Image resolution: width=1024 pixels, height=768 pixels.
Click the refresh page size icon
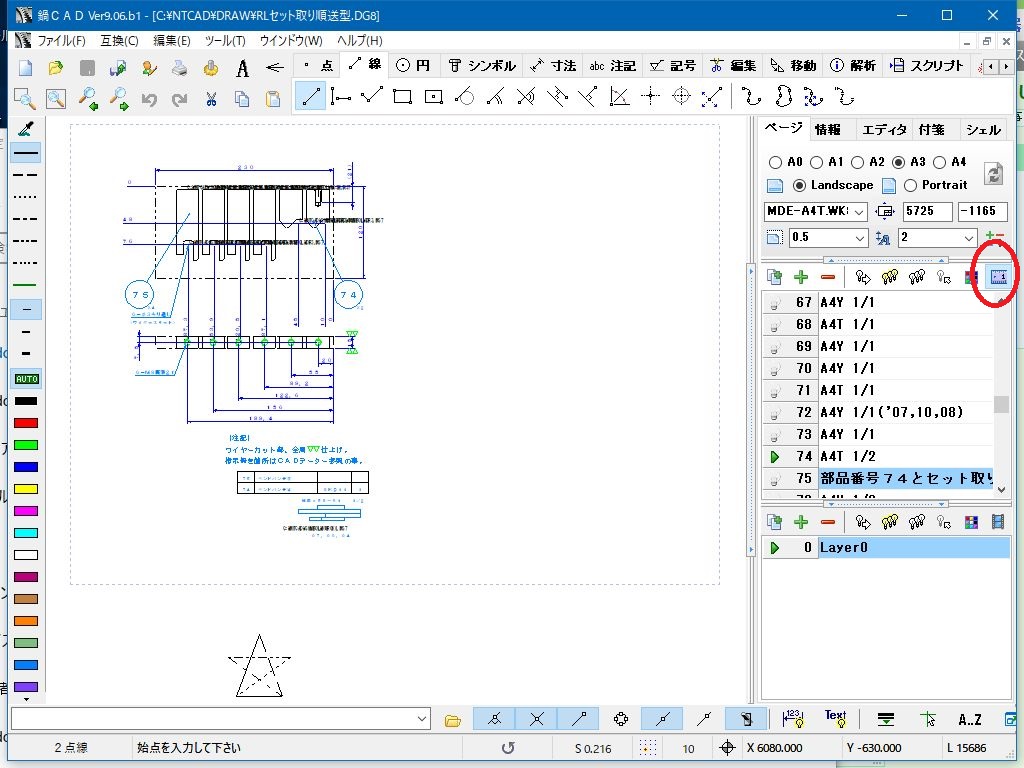pos(993,173)
